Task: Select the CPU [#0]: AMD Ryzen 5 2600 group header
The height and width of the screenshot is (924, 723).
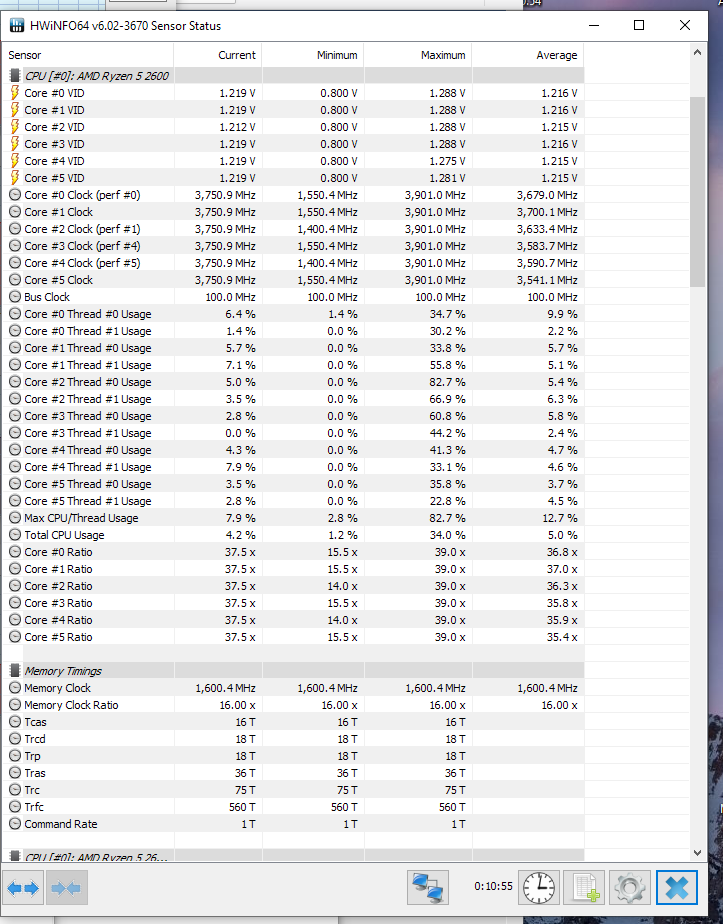Action: tap(293, 76)
